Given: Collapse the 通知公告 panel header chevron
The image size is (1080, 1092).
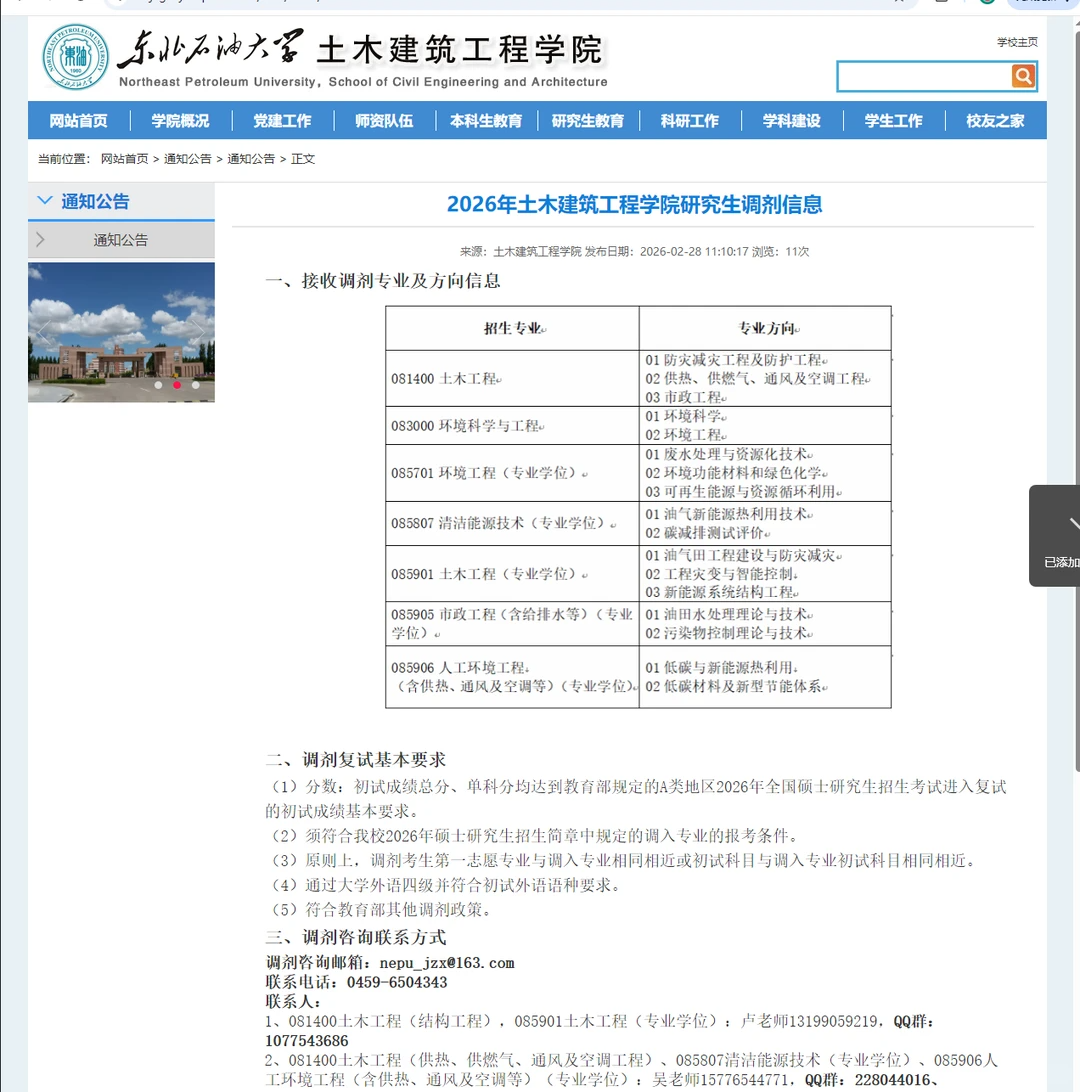Looking at the screenshot, I should pos(44,199).
